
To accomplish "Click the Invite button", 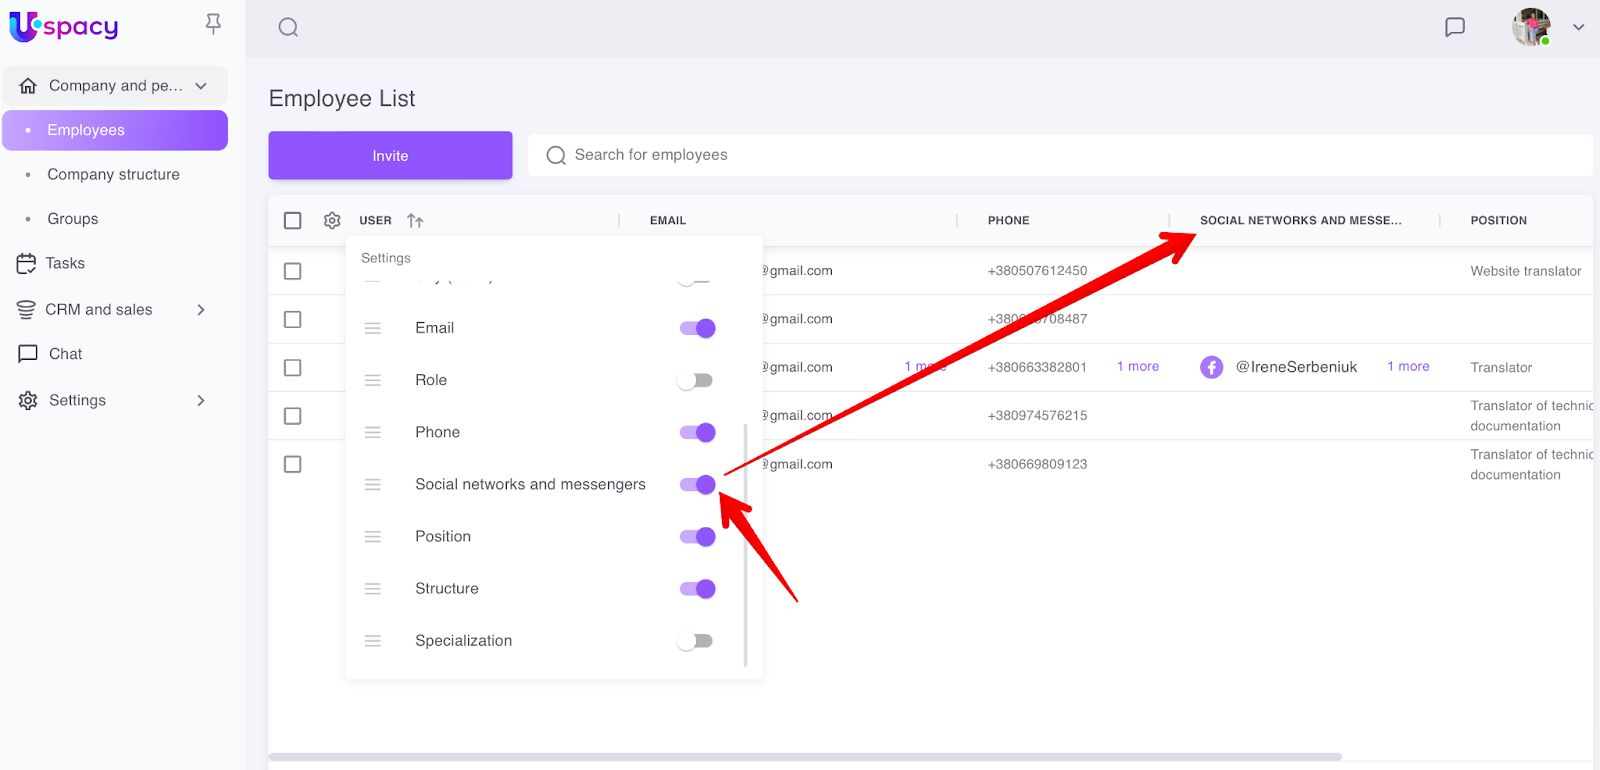I will click(390, 156).
